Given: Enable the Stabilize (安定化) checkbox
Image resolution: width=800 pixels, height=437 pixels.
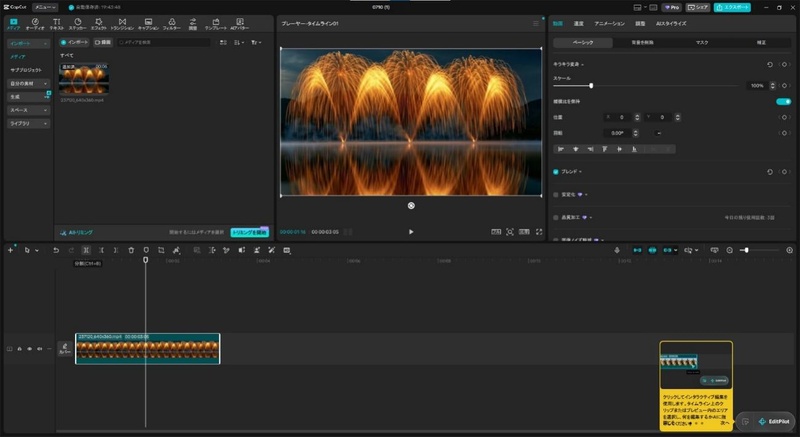Looking at the screenshot, I should 556,195.
